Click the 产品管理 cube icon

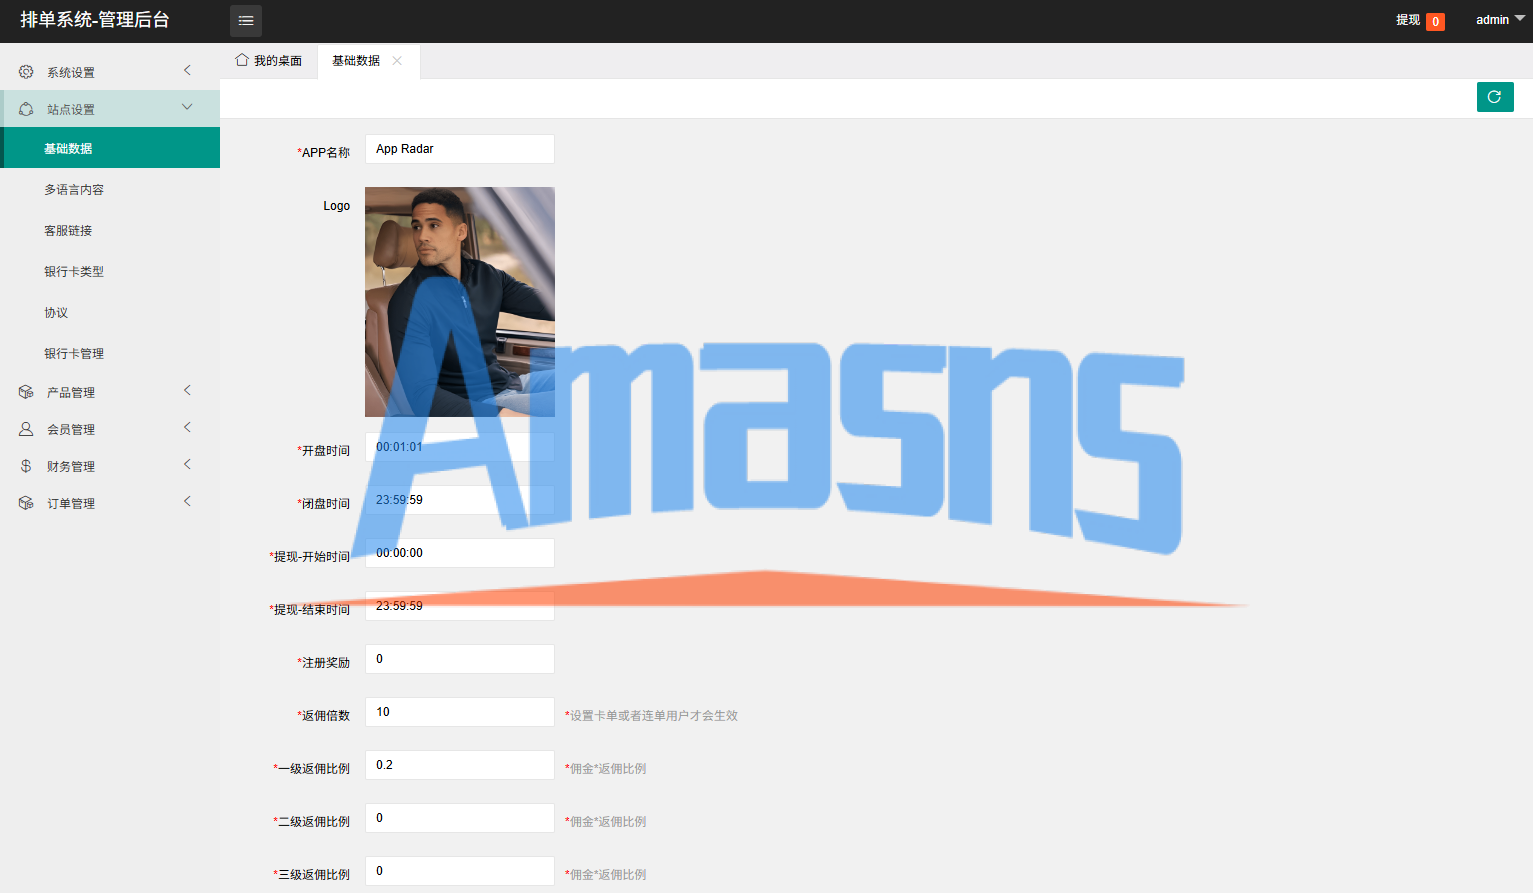click(x=26, y=392)
